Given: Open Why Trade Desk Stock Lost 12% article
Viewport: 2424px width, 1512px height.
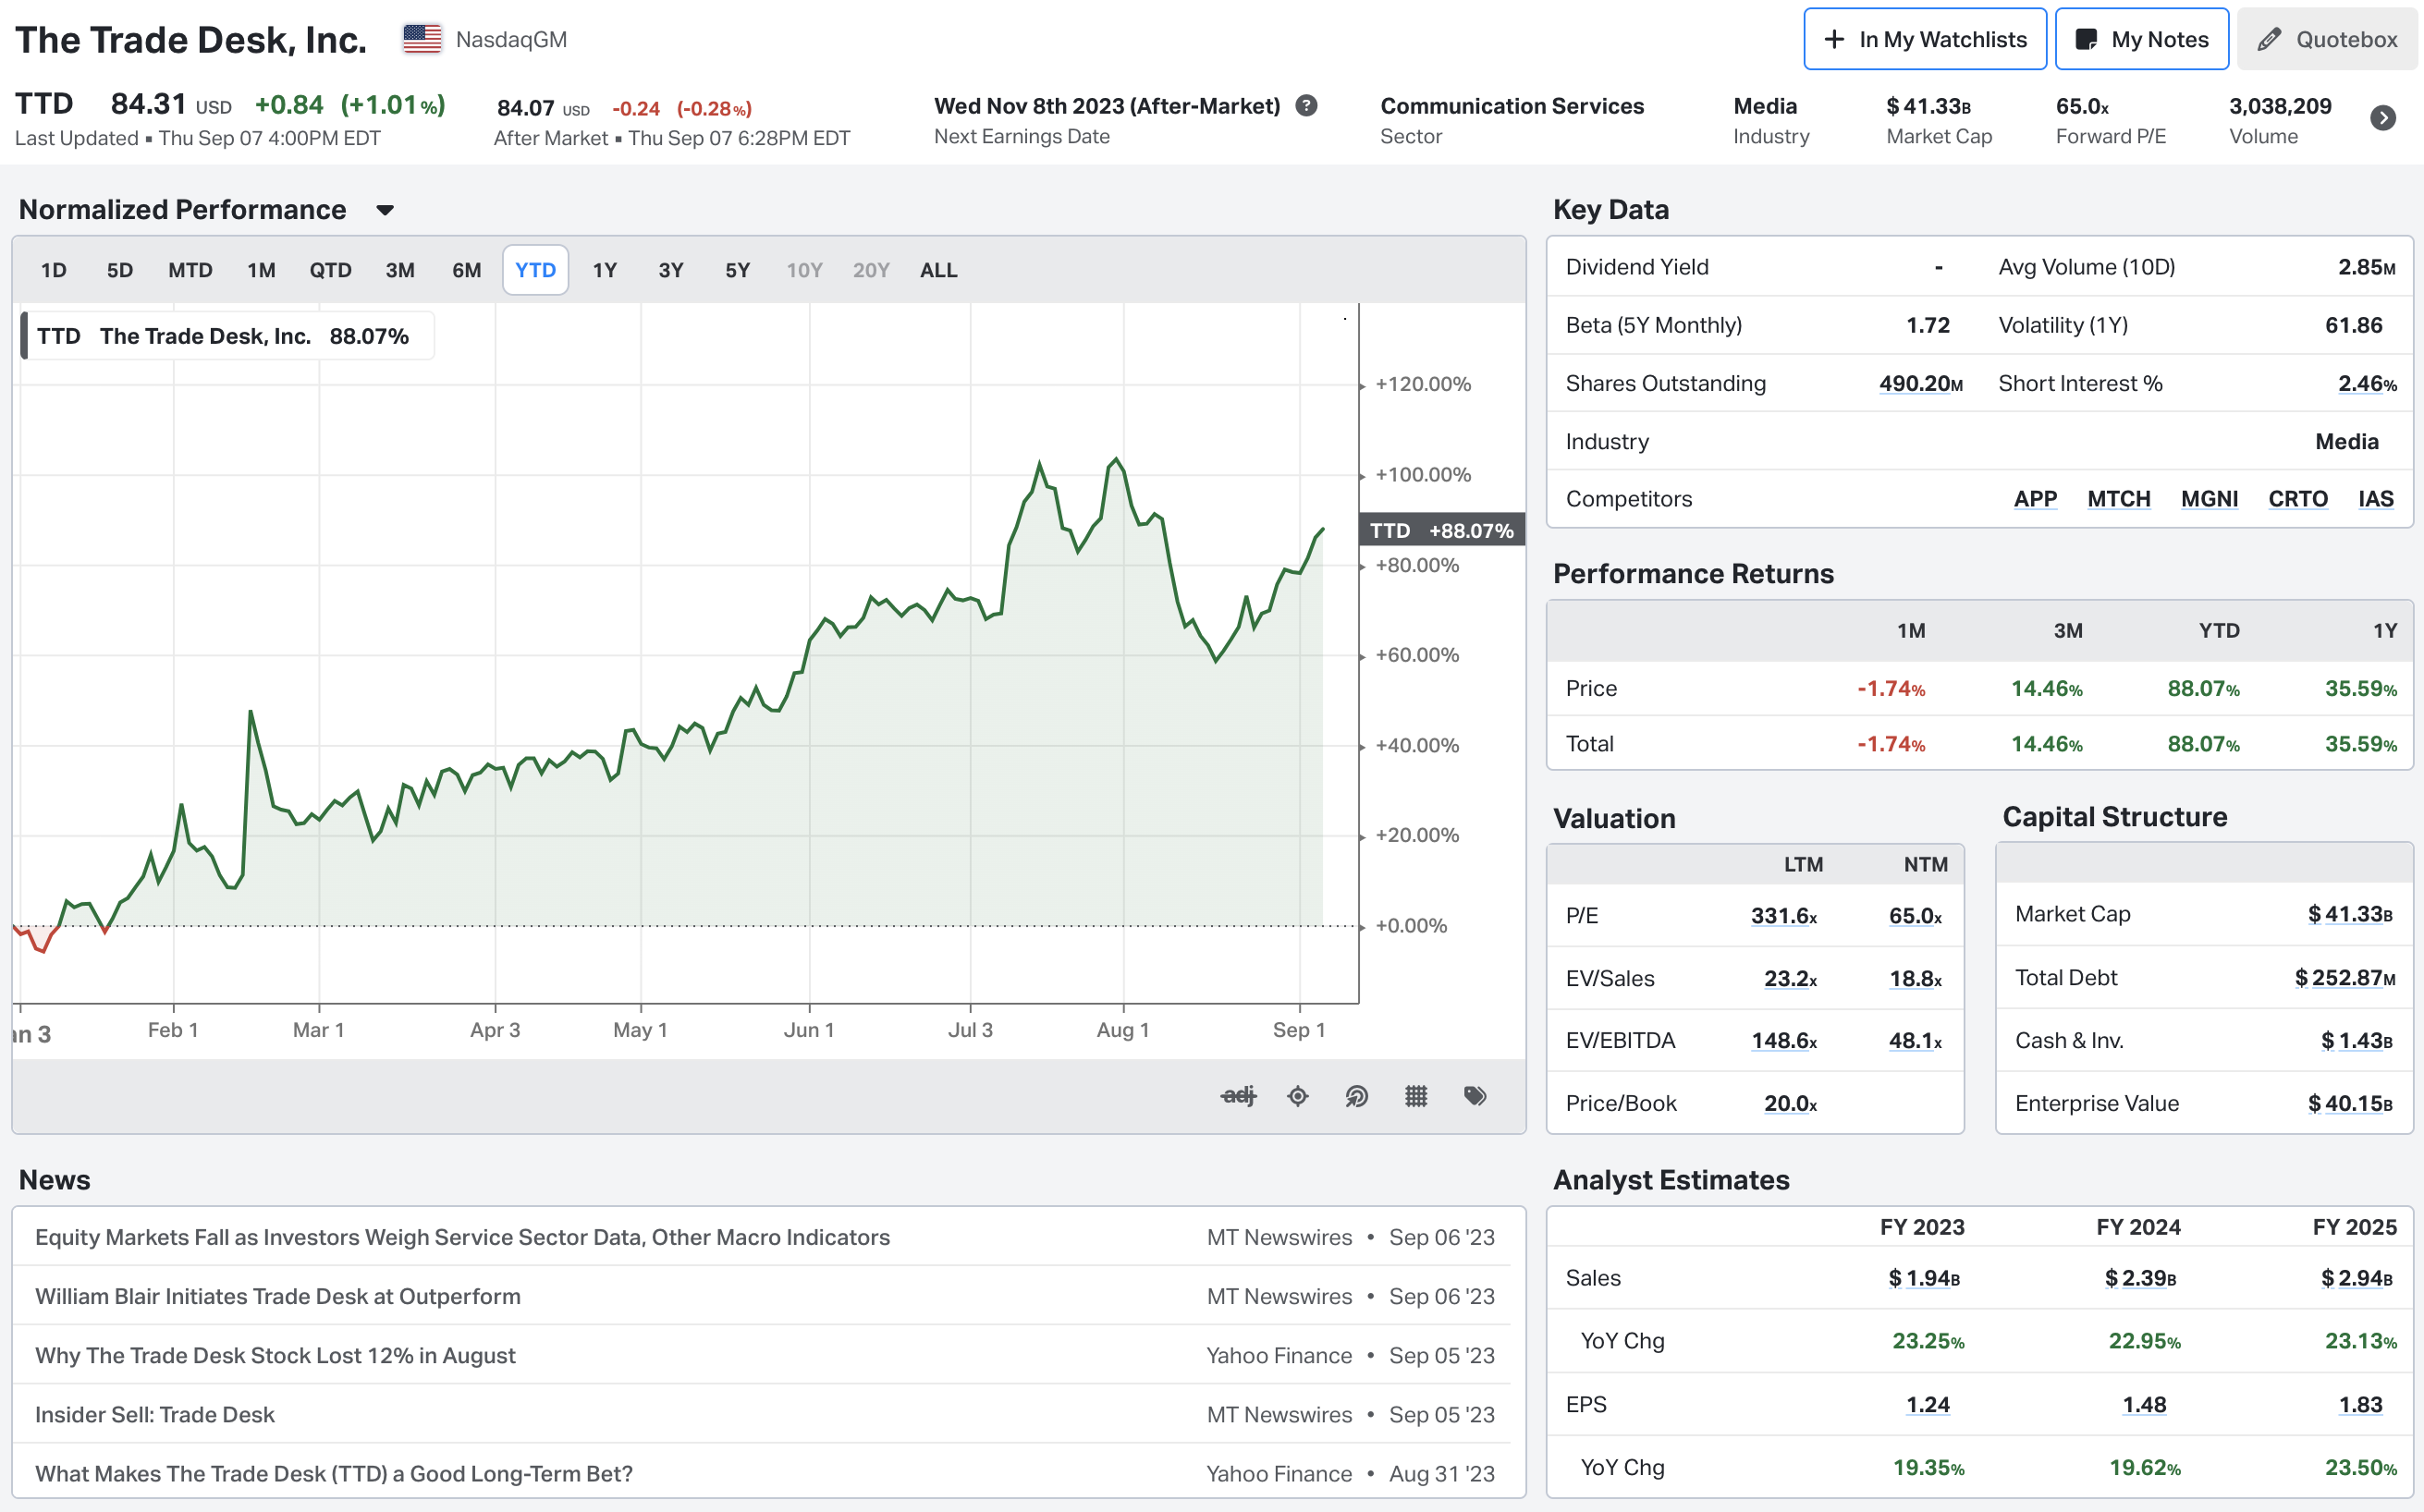Looking at the screenshot, I should (x=275, y=1355).
